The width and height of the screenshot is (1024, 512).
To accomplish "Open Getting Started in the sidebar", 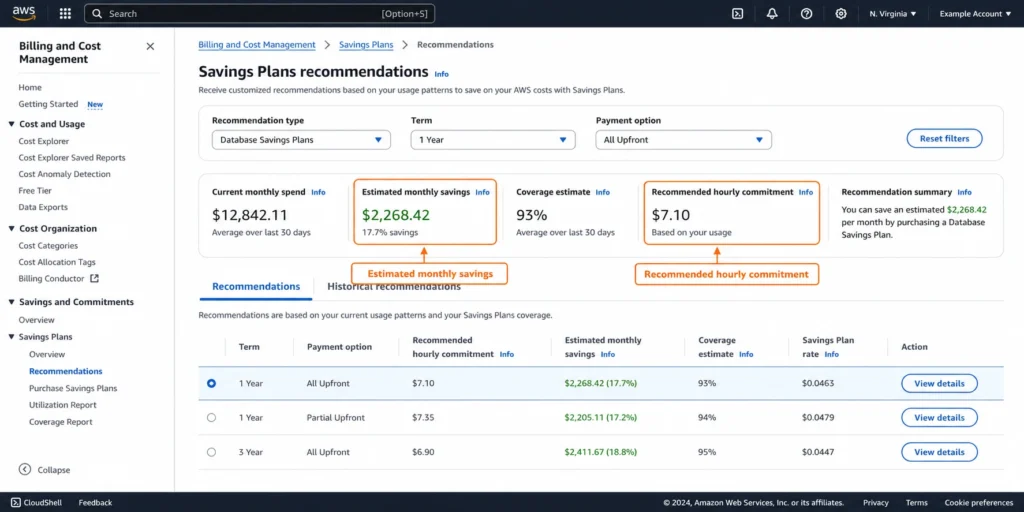I will tap(48, 104).
